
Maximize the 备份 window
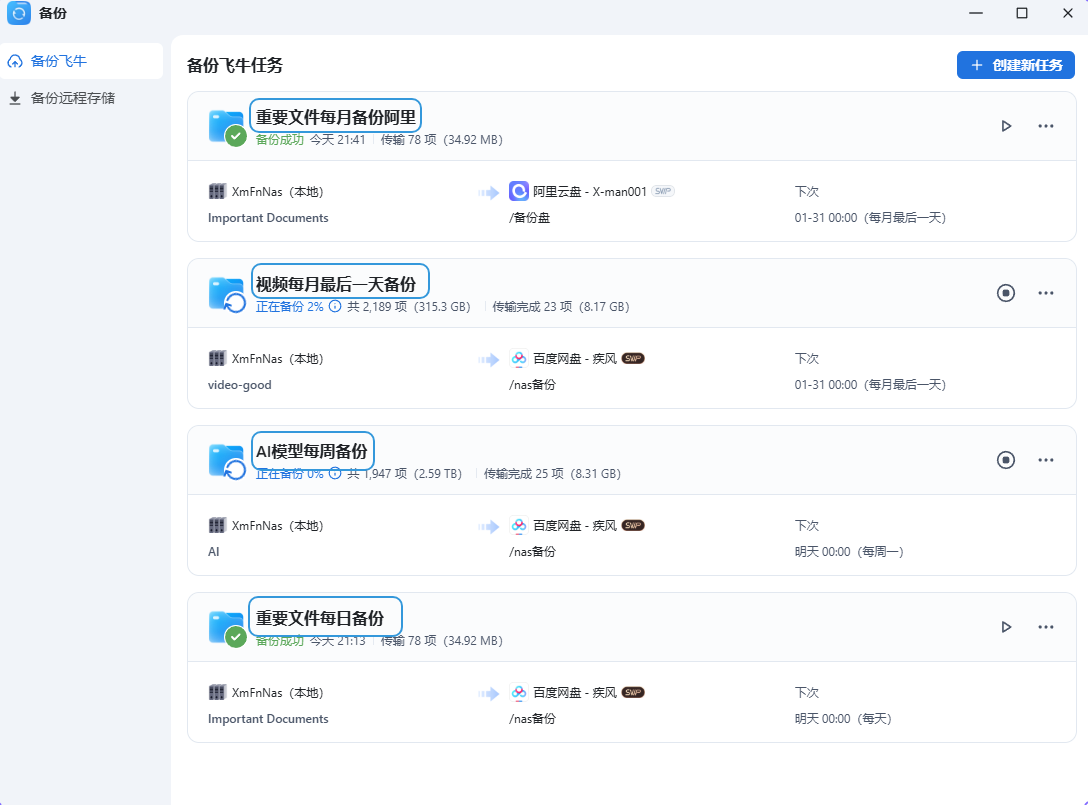tap(1022, 13)
